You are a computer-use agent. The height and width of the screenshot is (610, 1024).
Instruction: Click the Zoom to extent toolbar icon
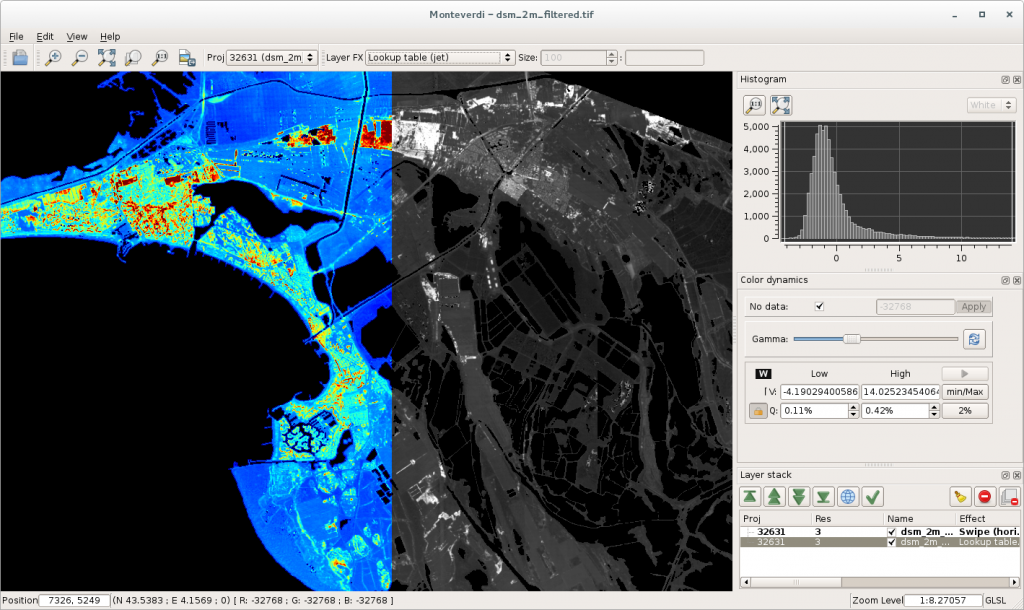(x=107, y=58)
